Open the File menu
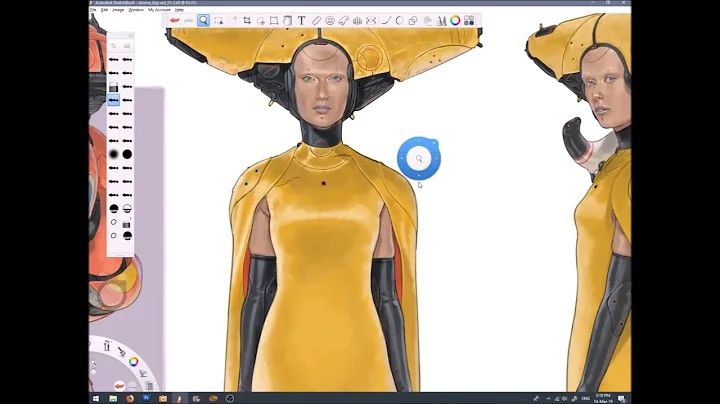The height and width of the screenshot is (404, 720). [x=93, y=10]
